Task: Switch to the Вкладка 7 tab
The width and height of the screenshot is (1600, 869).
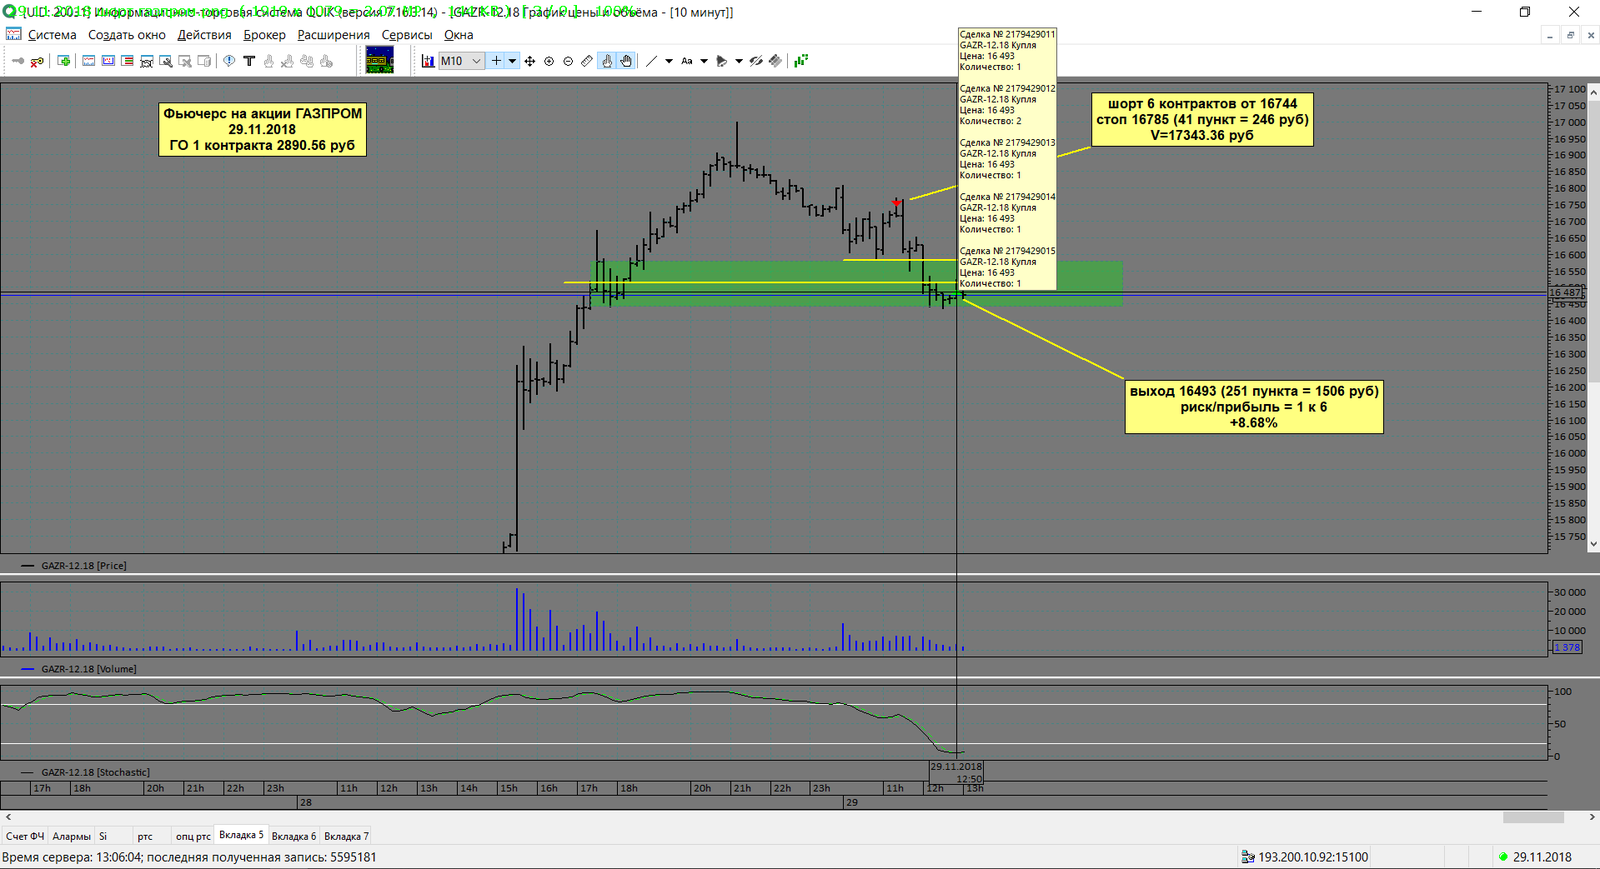Action: pyautogui.click(x=346, y=836)
